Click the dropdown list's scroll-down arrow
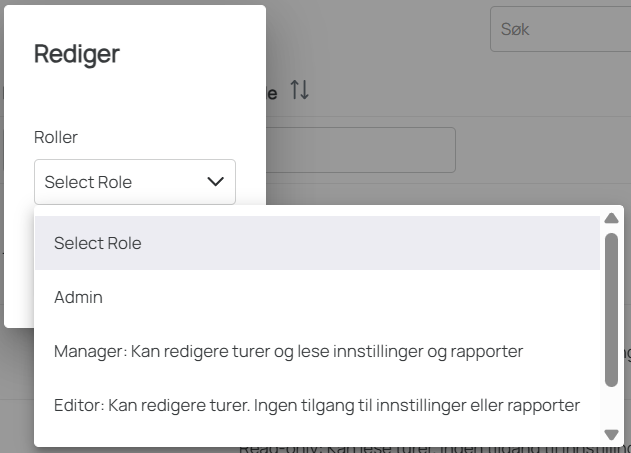 611,435
